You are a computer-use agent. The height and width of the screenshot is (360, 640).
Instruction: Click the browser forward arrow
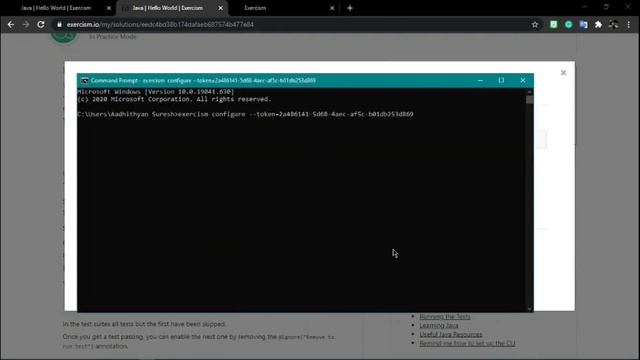tap(26, 24)
